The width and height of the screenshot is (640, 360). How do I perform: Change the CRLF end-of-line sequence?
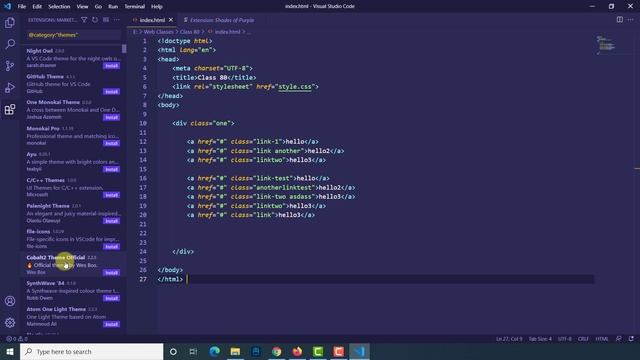point(583,339)
